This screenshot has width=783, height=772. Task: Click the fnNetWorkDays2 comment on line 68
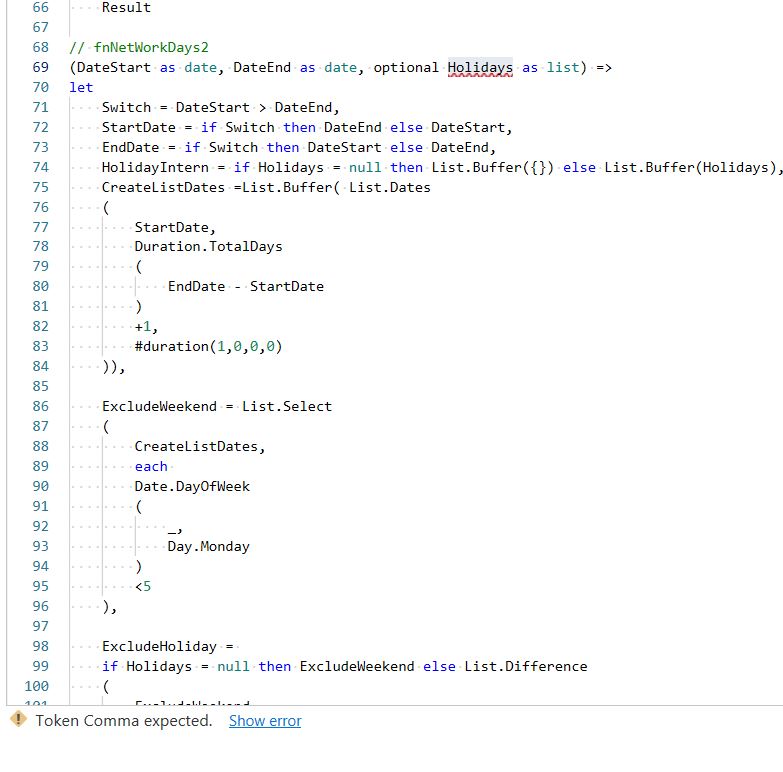[139, 47]
